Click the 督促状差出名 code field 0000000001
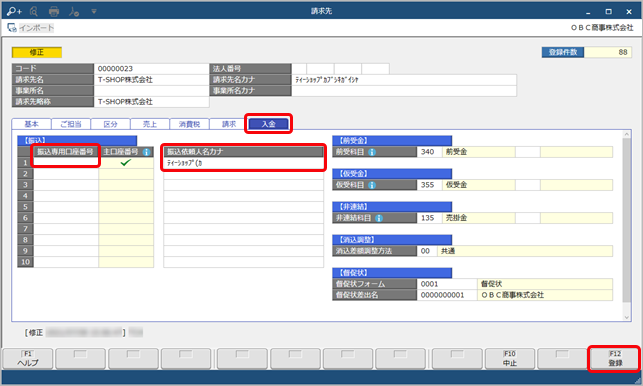Viewport: 643px width, 386px height. (x=447, y=295)
